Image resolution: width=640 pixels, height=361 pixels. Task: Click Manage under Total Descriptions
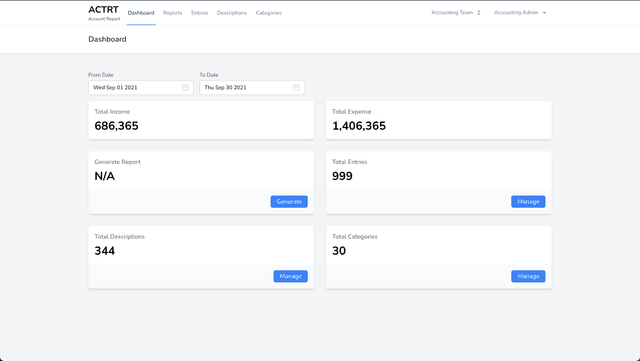[x=290, y=276]
